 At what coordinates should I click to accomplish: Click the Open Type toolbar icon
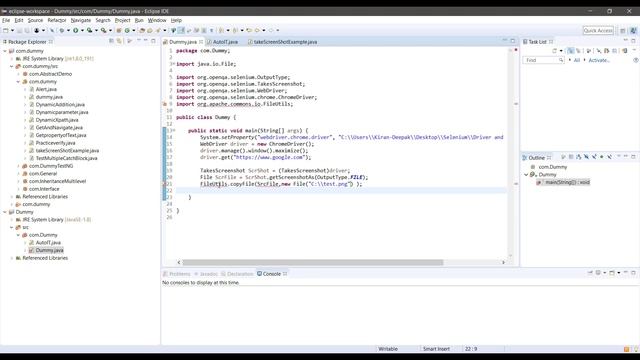tap(142, 30)
